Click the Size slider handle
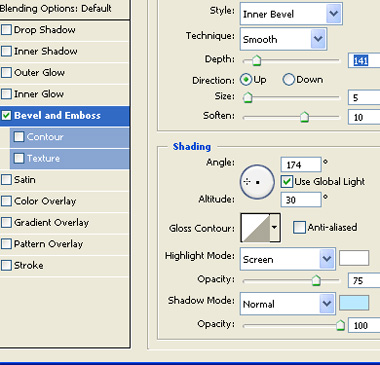This screenshot has width=380, height=365. (248, 97)
